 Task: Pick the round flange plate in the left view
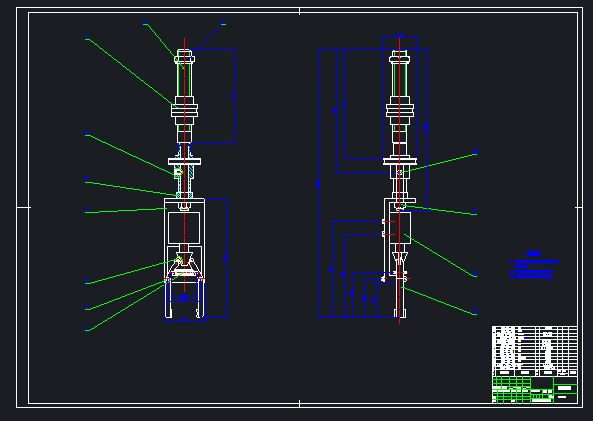click(185, 162)
